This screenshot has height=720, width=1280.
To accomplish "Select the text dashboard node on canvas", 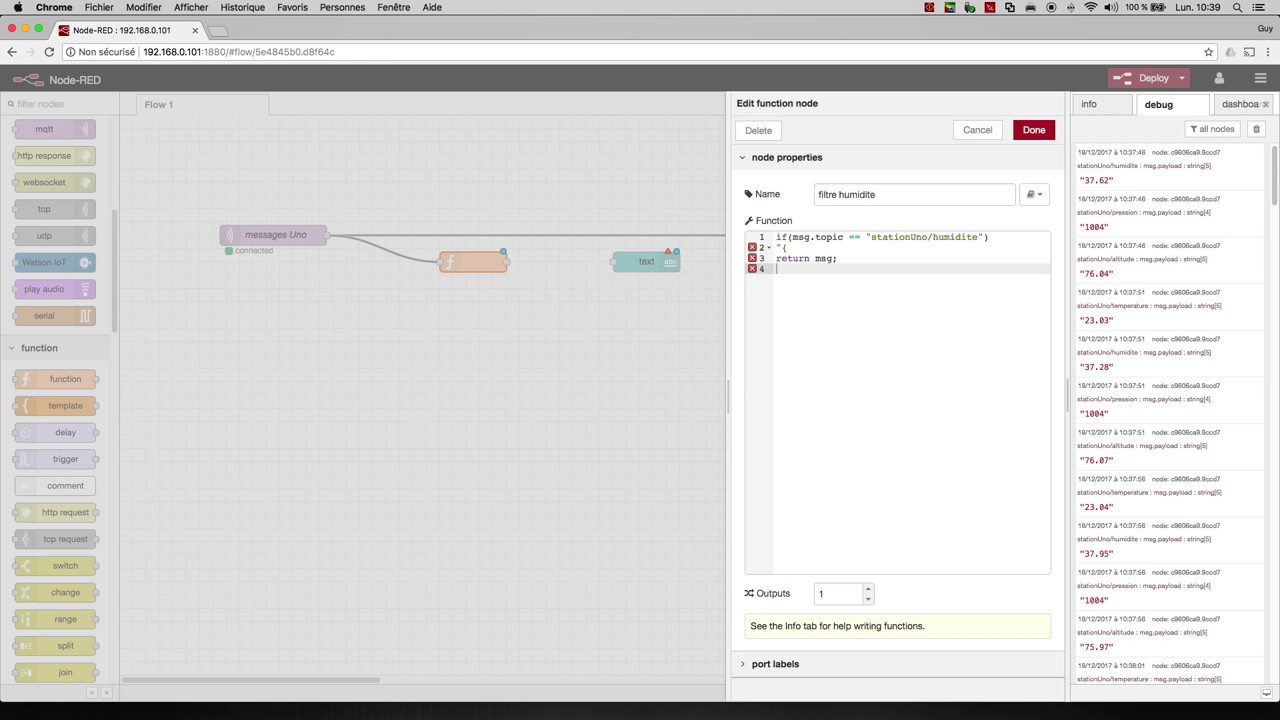I will (x=646, y=262).
